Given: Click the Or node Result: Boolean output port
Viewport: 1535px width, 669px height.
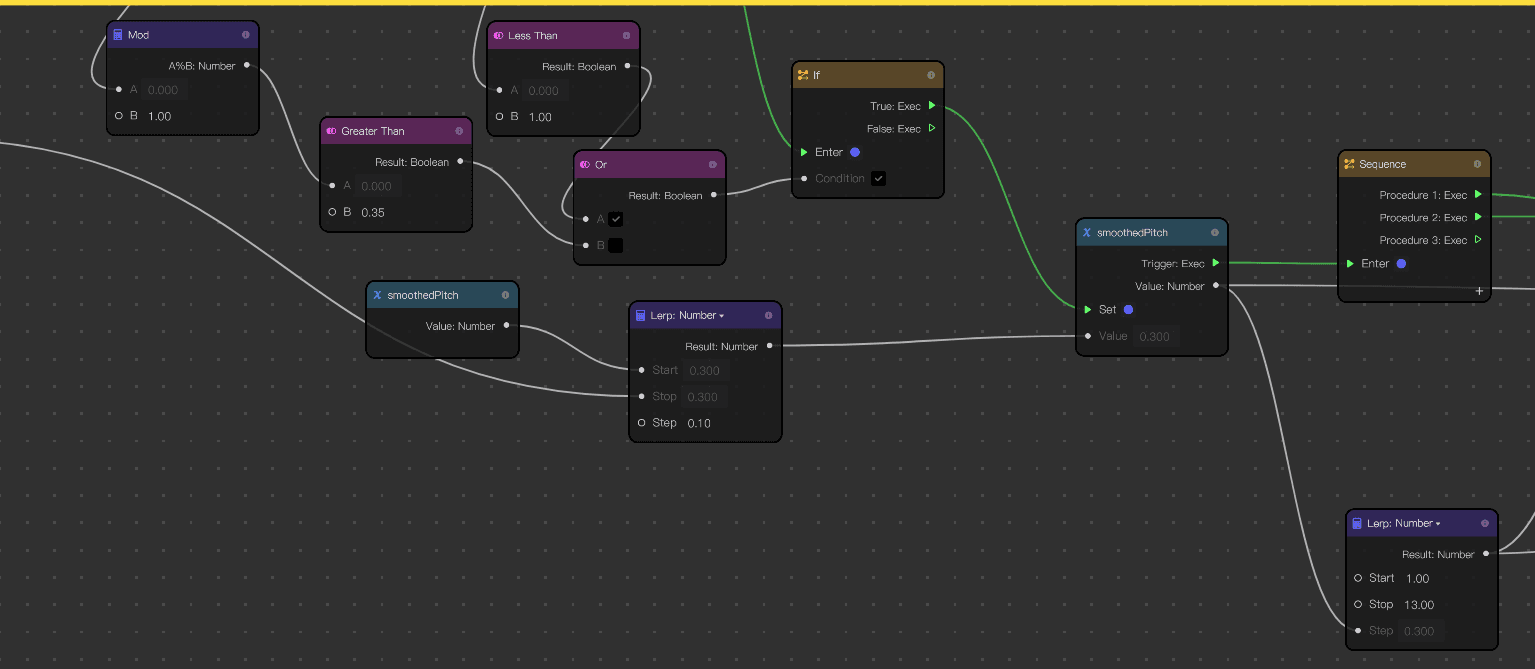Looking at the screenshot, I should point(714,195).
